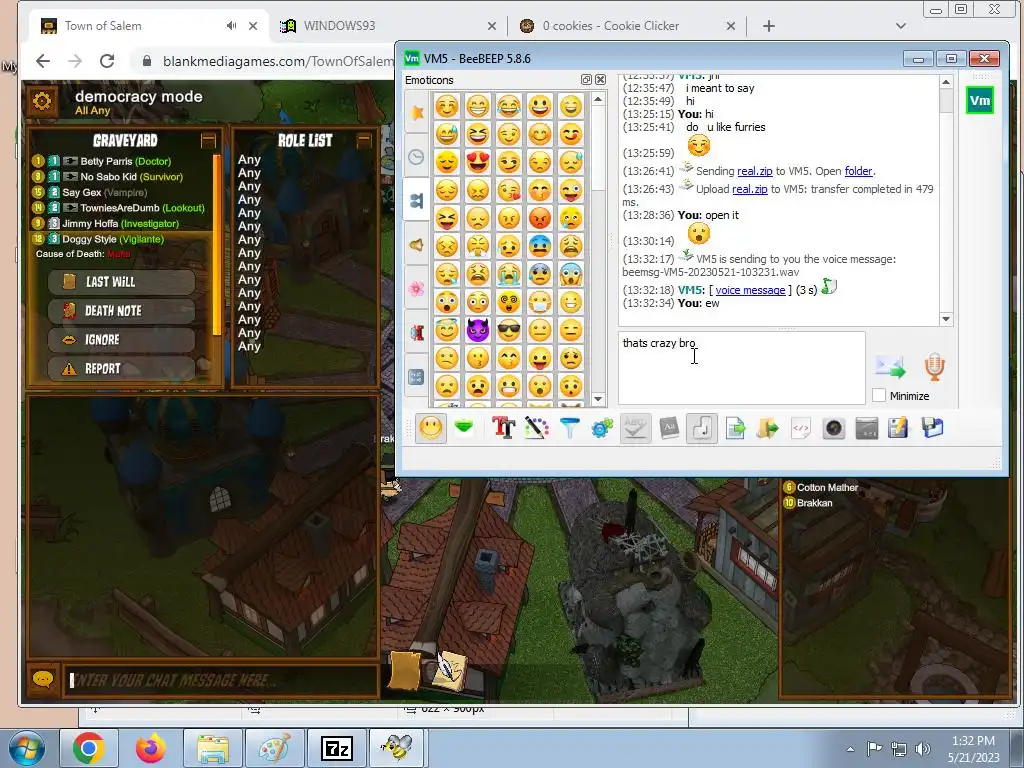
Task: Open the Last Will button
Action: pyautogui.click(x=121, y=282)
